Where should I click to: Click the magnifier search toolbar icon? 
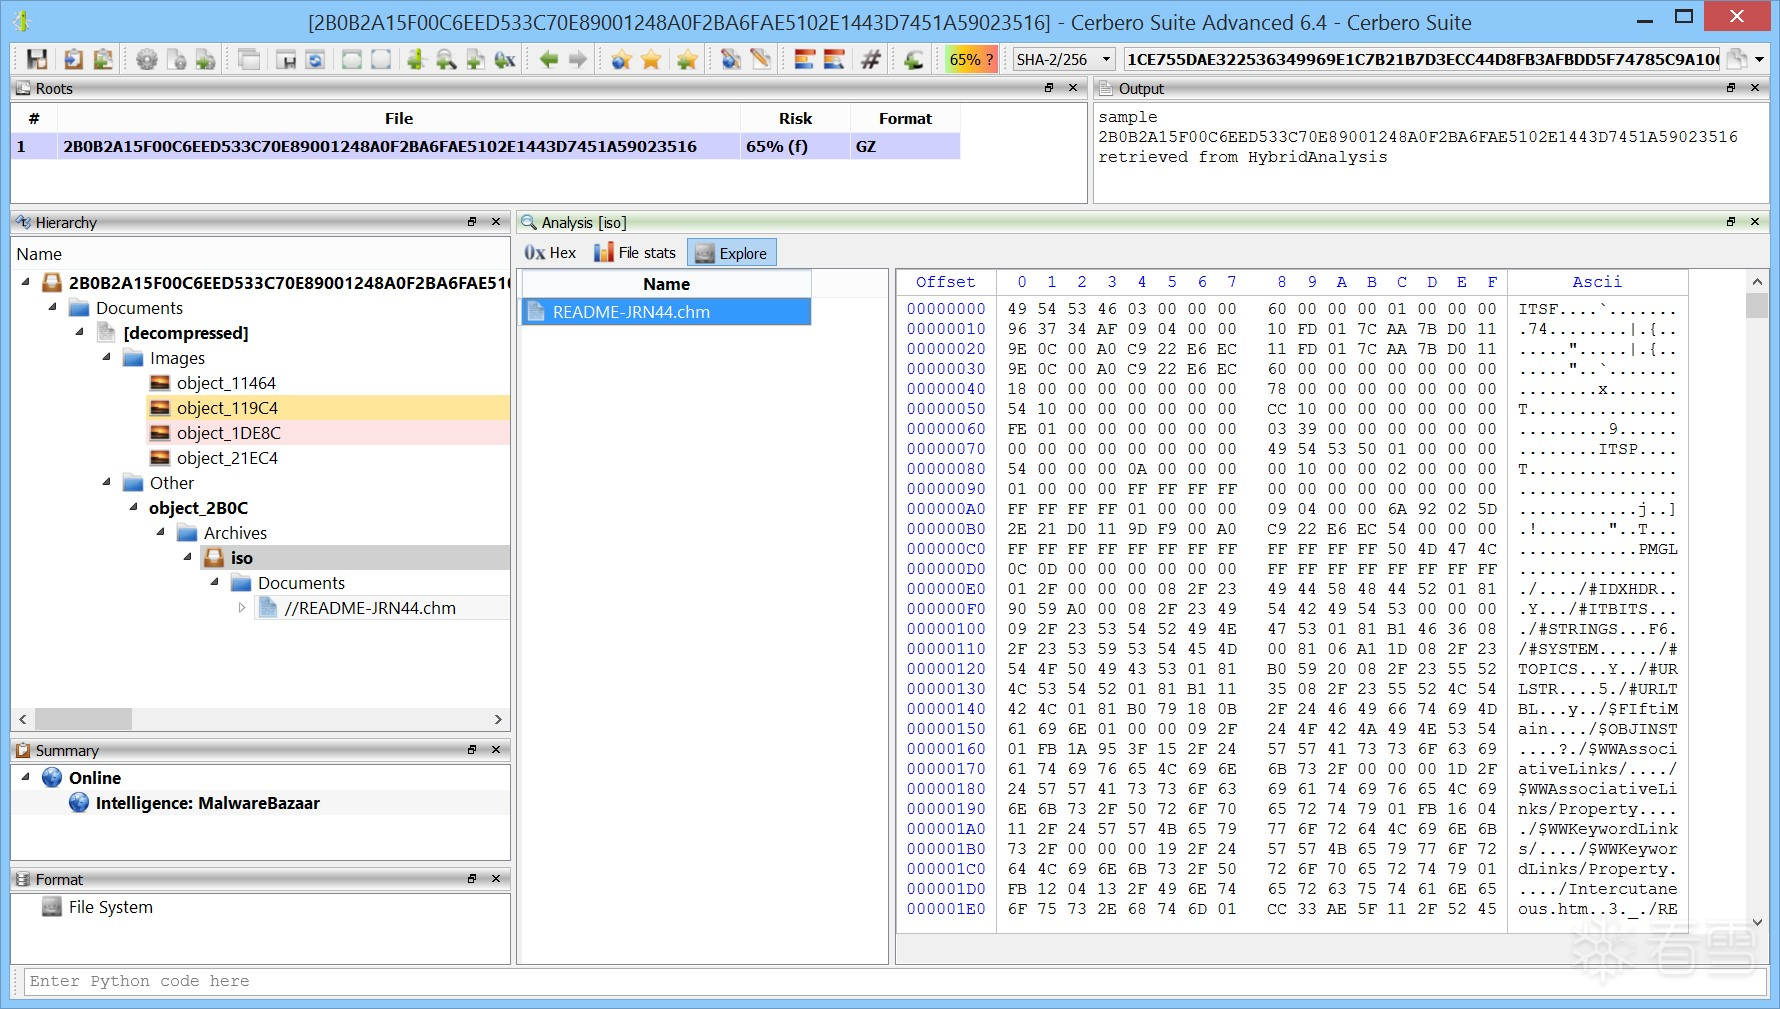(446, 59)
